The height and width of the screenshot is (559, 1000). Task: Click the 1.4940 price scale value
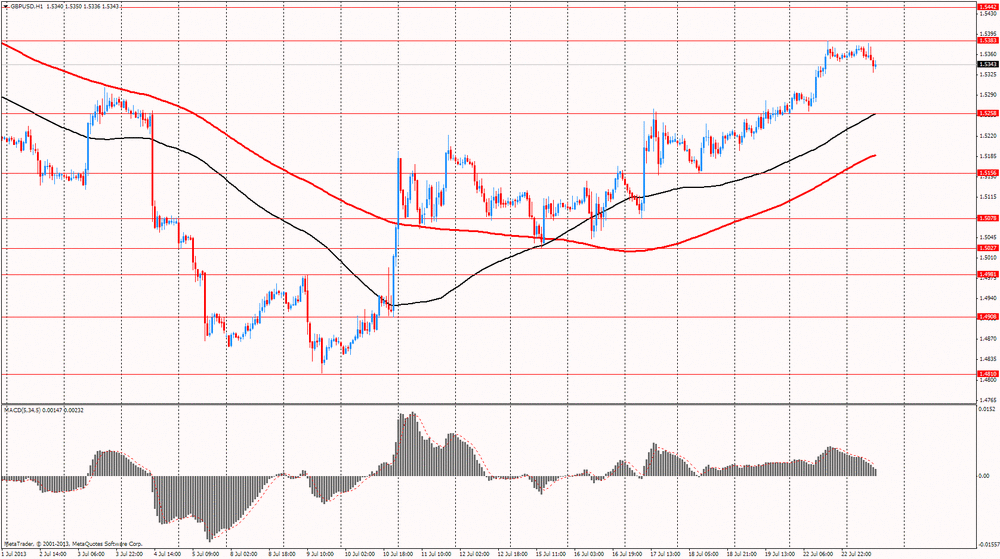coord(988,298)
